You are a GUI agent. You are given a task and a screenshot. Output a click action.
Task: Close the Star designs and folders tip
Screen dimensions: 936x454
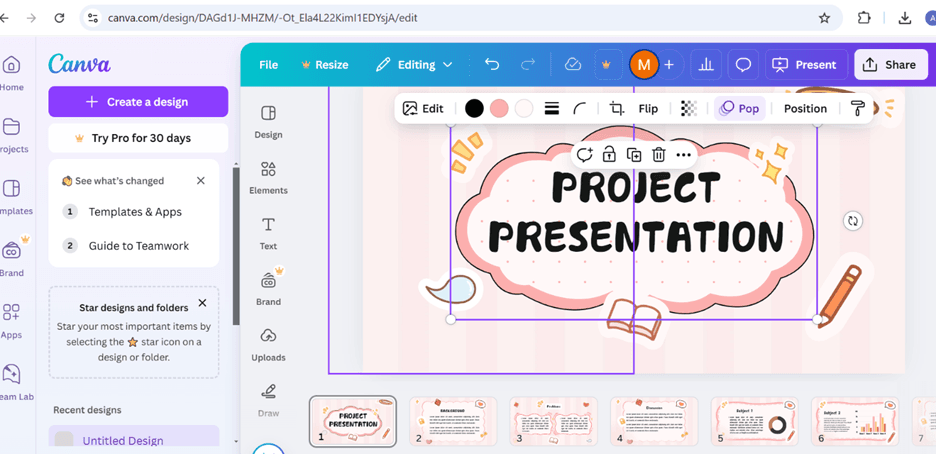pyautogui.click(x=202, y=303)
